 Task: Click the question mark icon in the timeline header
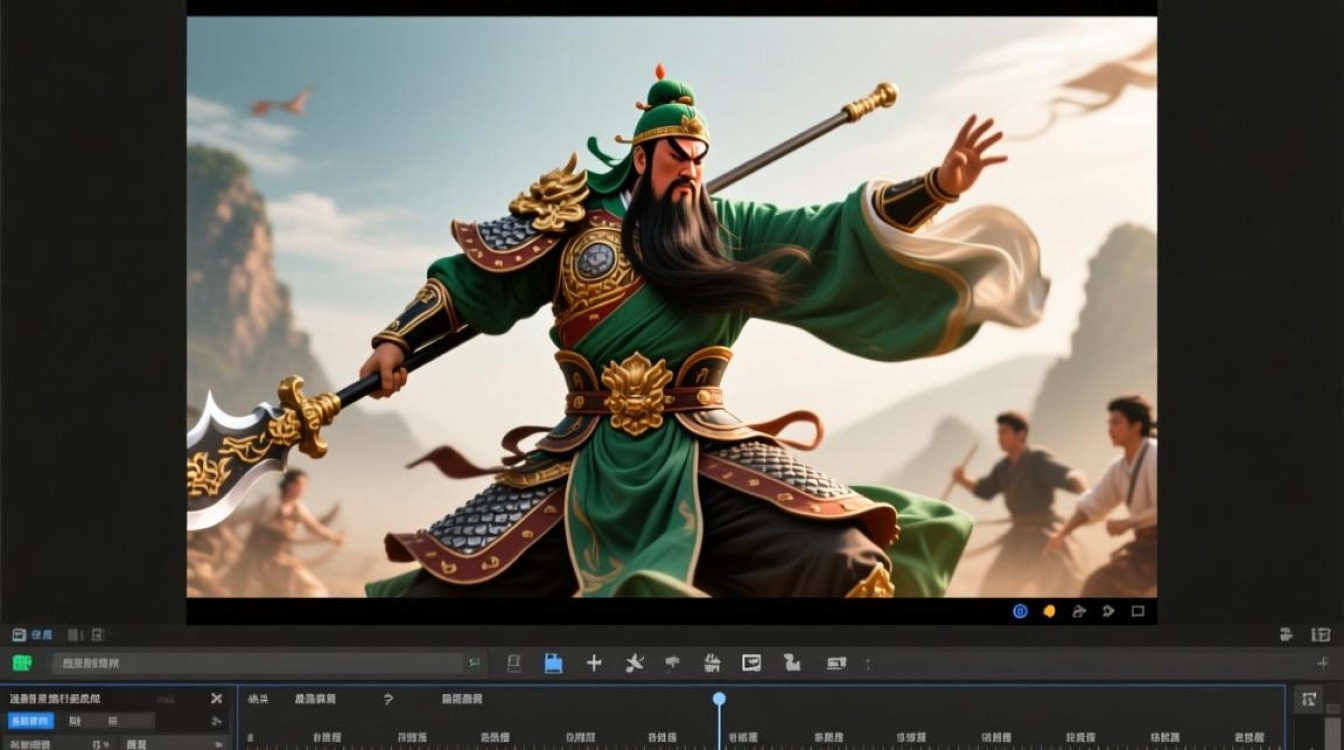(x=388, y=699)
